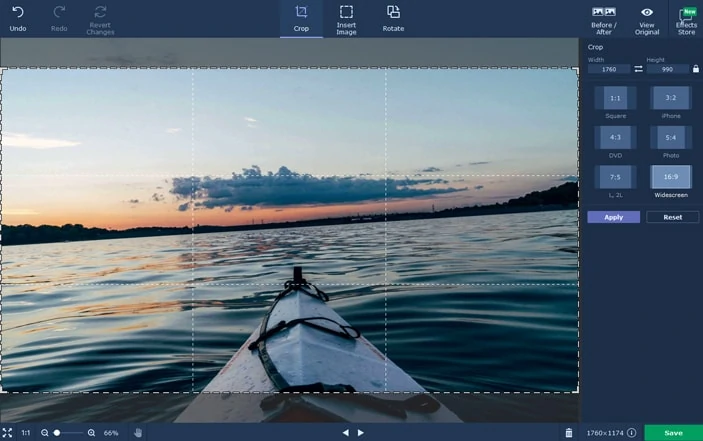Click the Undo arrow icon
Screen dimensions: 703x441
(18, 13)
